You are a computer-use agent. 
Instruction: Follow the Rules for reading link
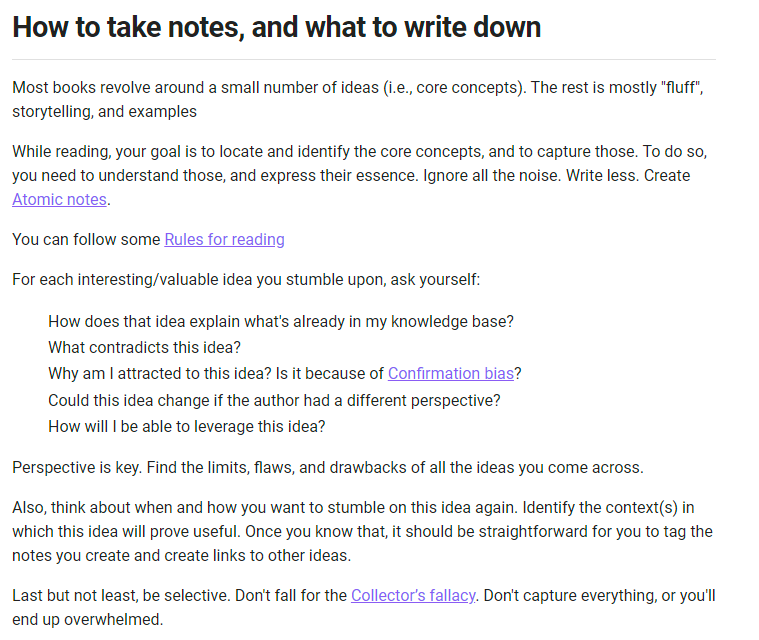coord(224,239)
